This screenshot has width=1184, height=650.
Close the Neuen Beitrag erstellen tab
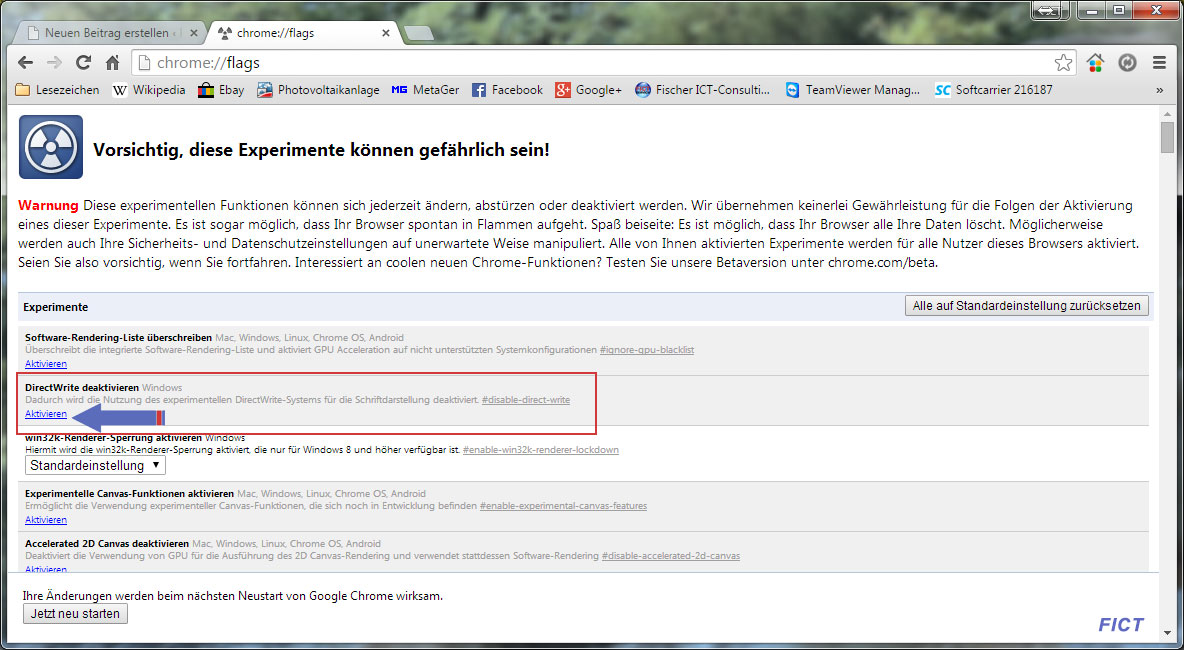click(x=193, y=33)
